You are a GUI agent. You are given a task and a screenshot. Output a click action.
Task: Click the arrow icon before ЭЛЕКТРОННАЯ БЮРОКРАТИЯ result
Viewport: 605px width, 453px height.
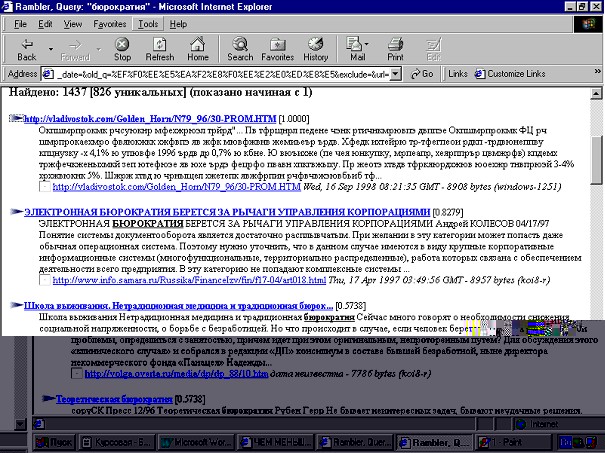point(16,211)
